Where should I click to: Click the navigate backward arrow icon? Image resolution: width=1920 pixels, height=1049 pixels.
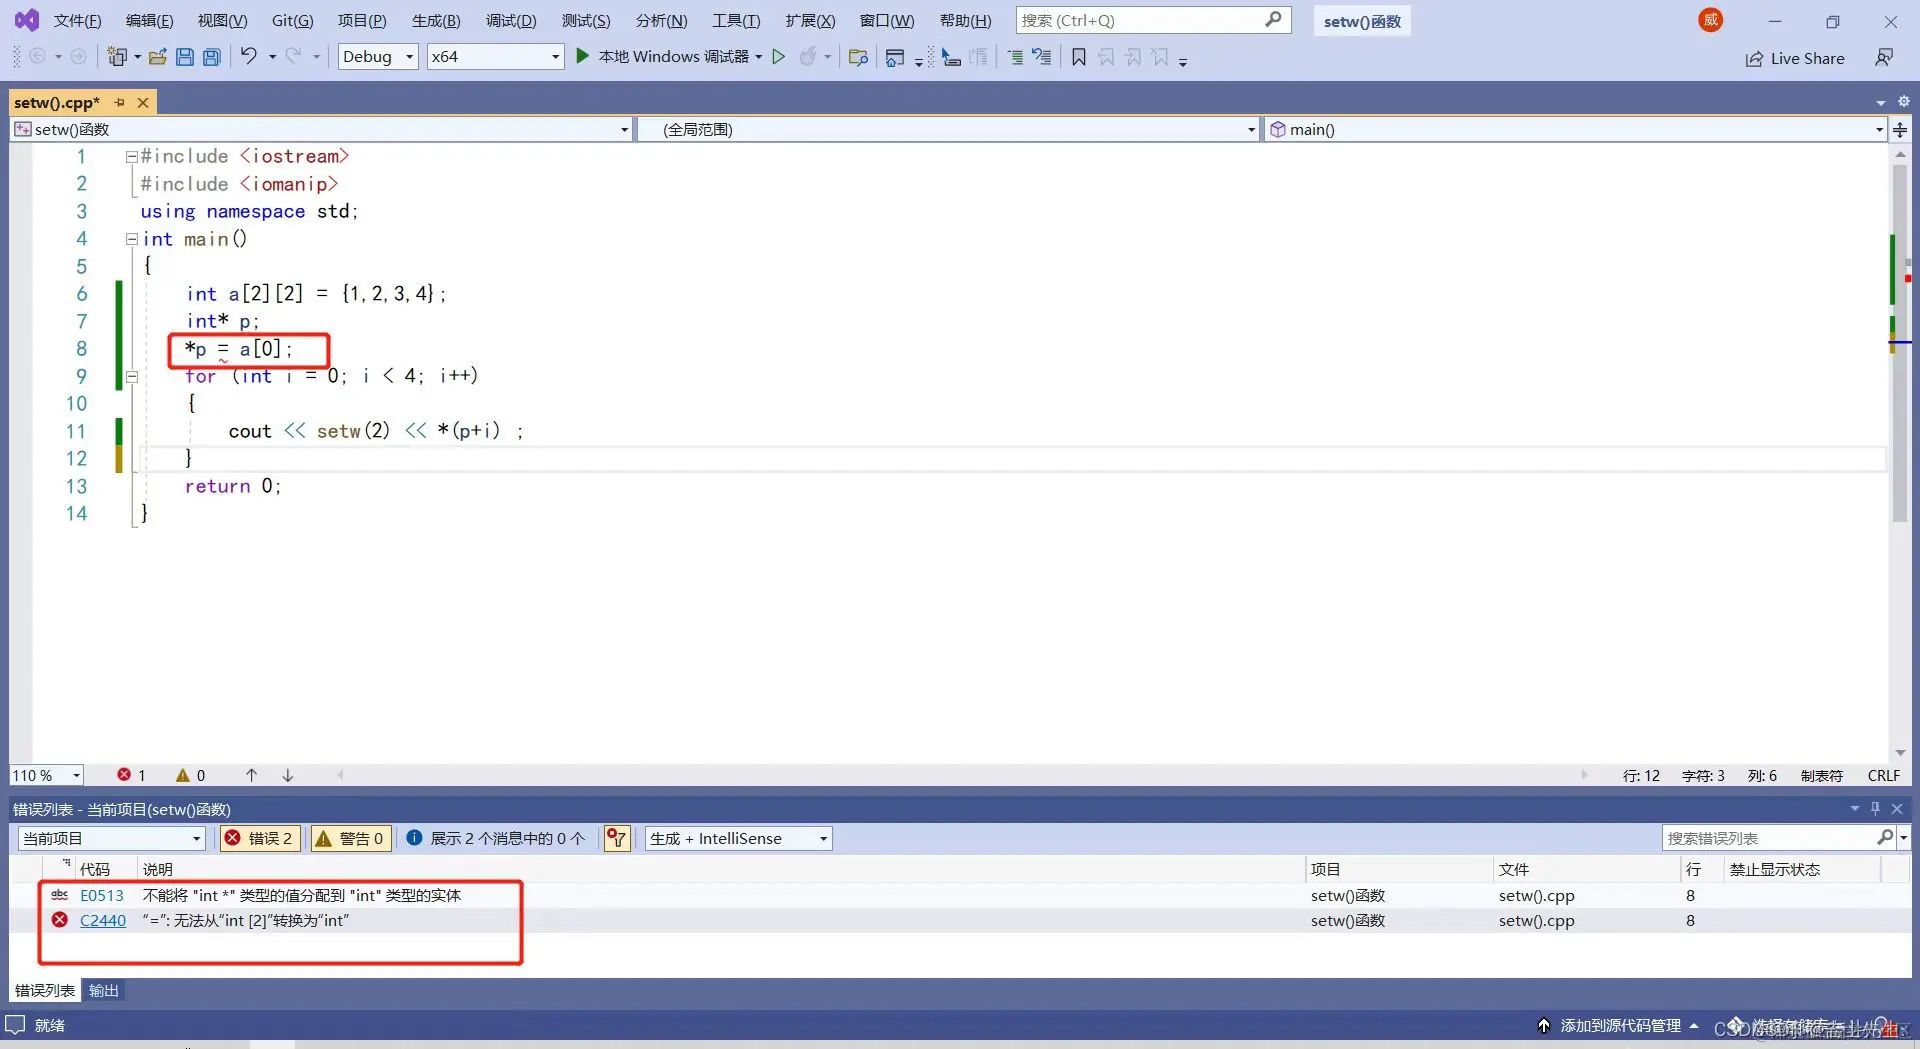pyautogui.click(x=37, y=57)
